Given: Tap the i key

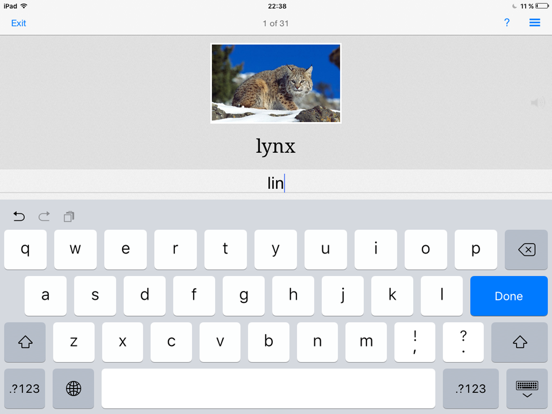Looking at the screenshot, I should tap(376, 250).
